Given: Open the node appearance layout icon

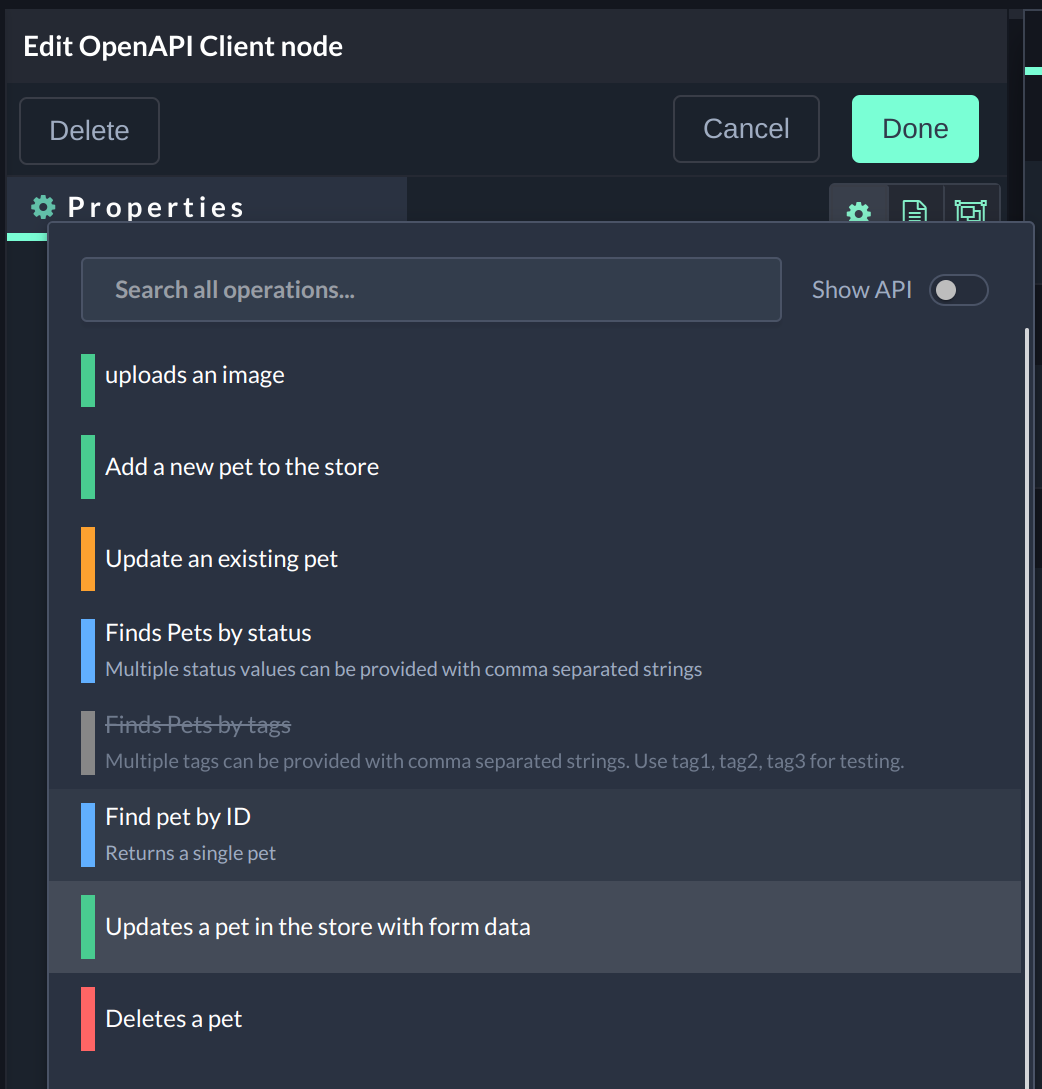Looking at the screenshot, I should (x=970, y=210).
